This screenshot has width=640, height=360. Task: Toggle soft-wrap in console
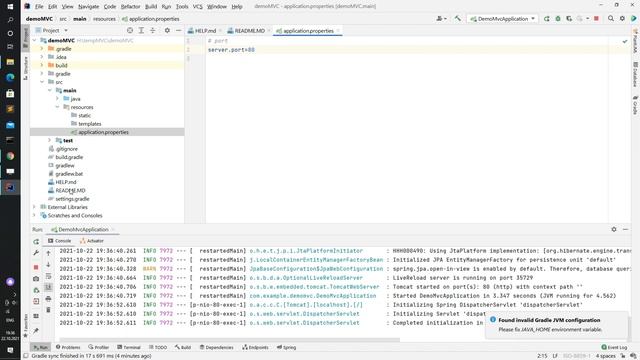(48, 276)
